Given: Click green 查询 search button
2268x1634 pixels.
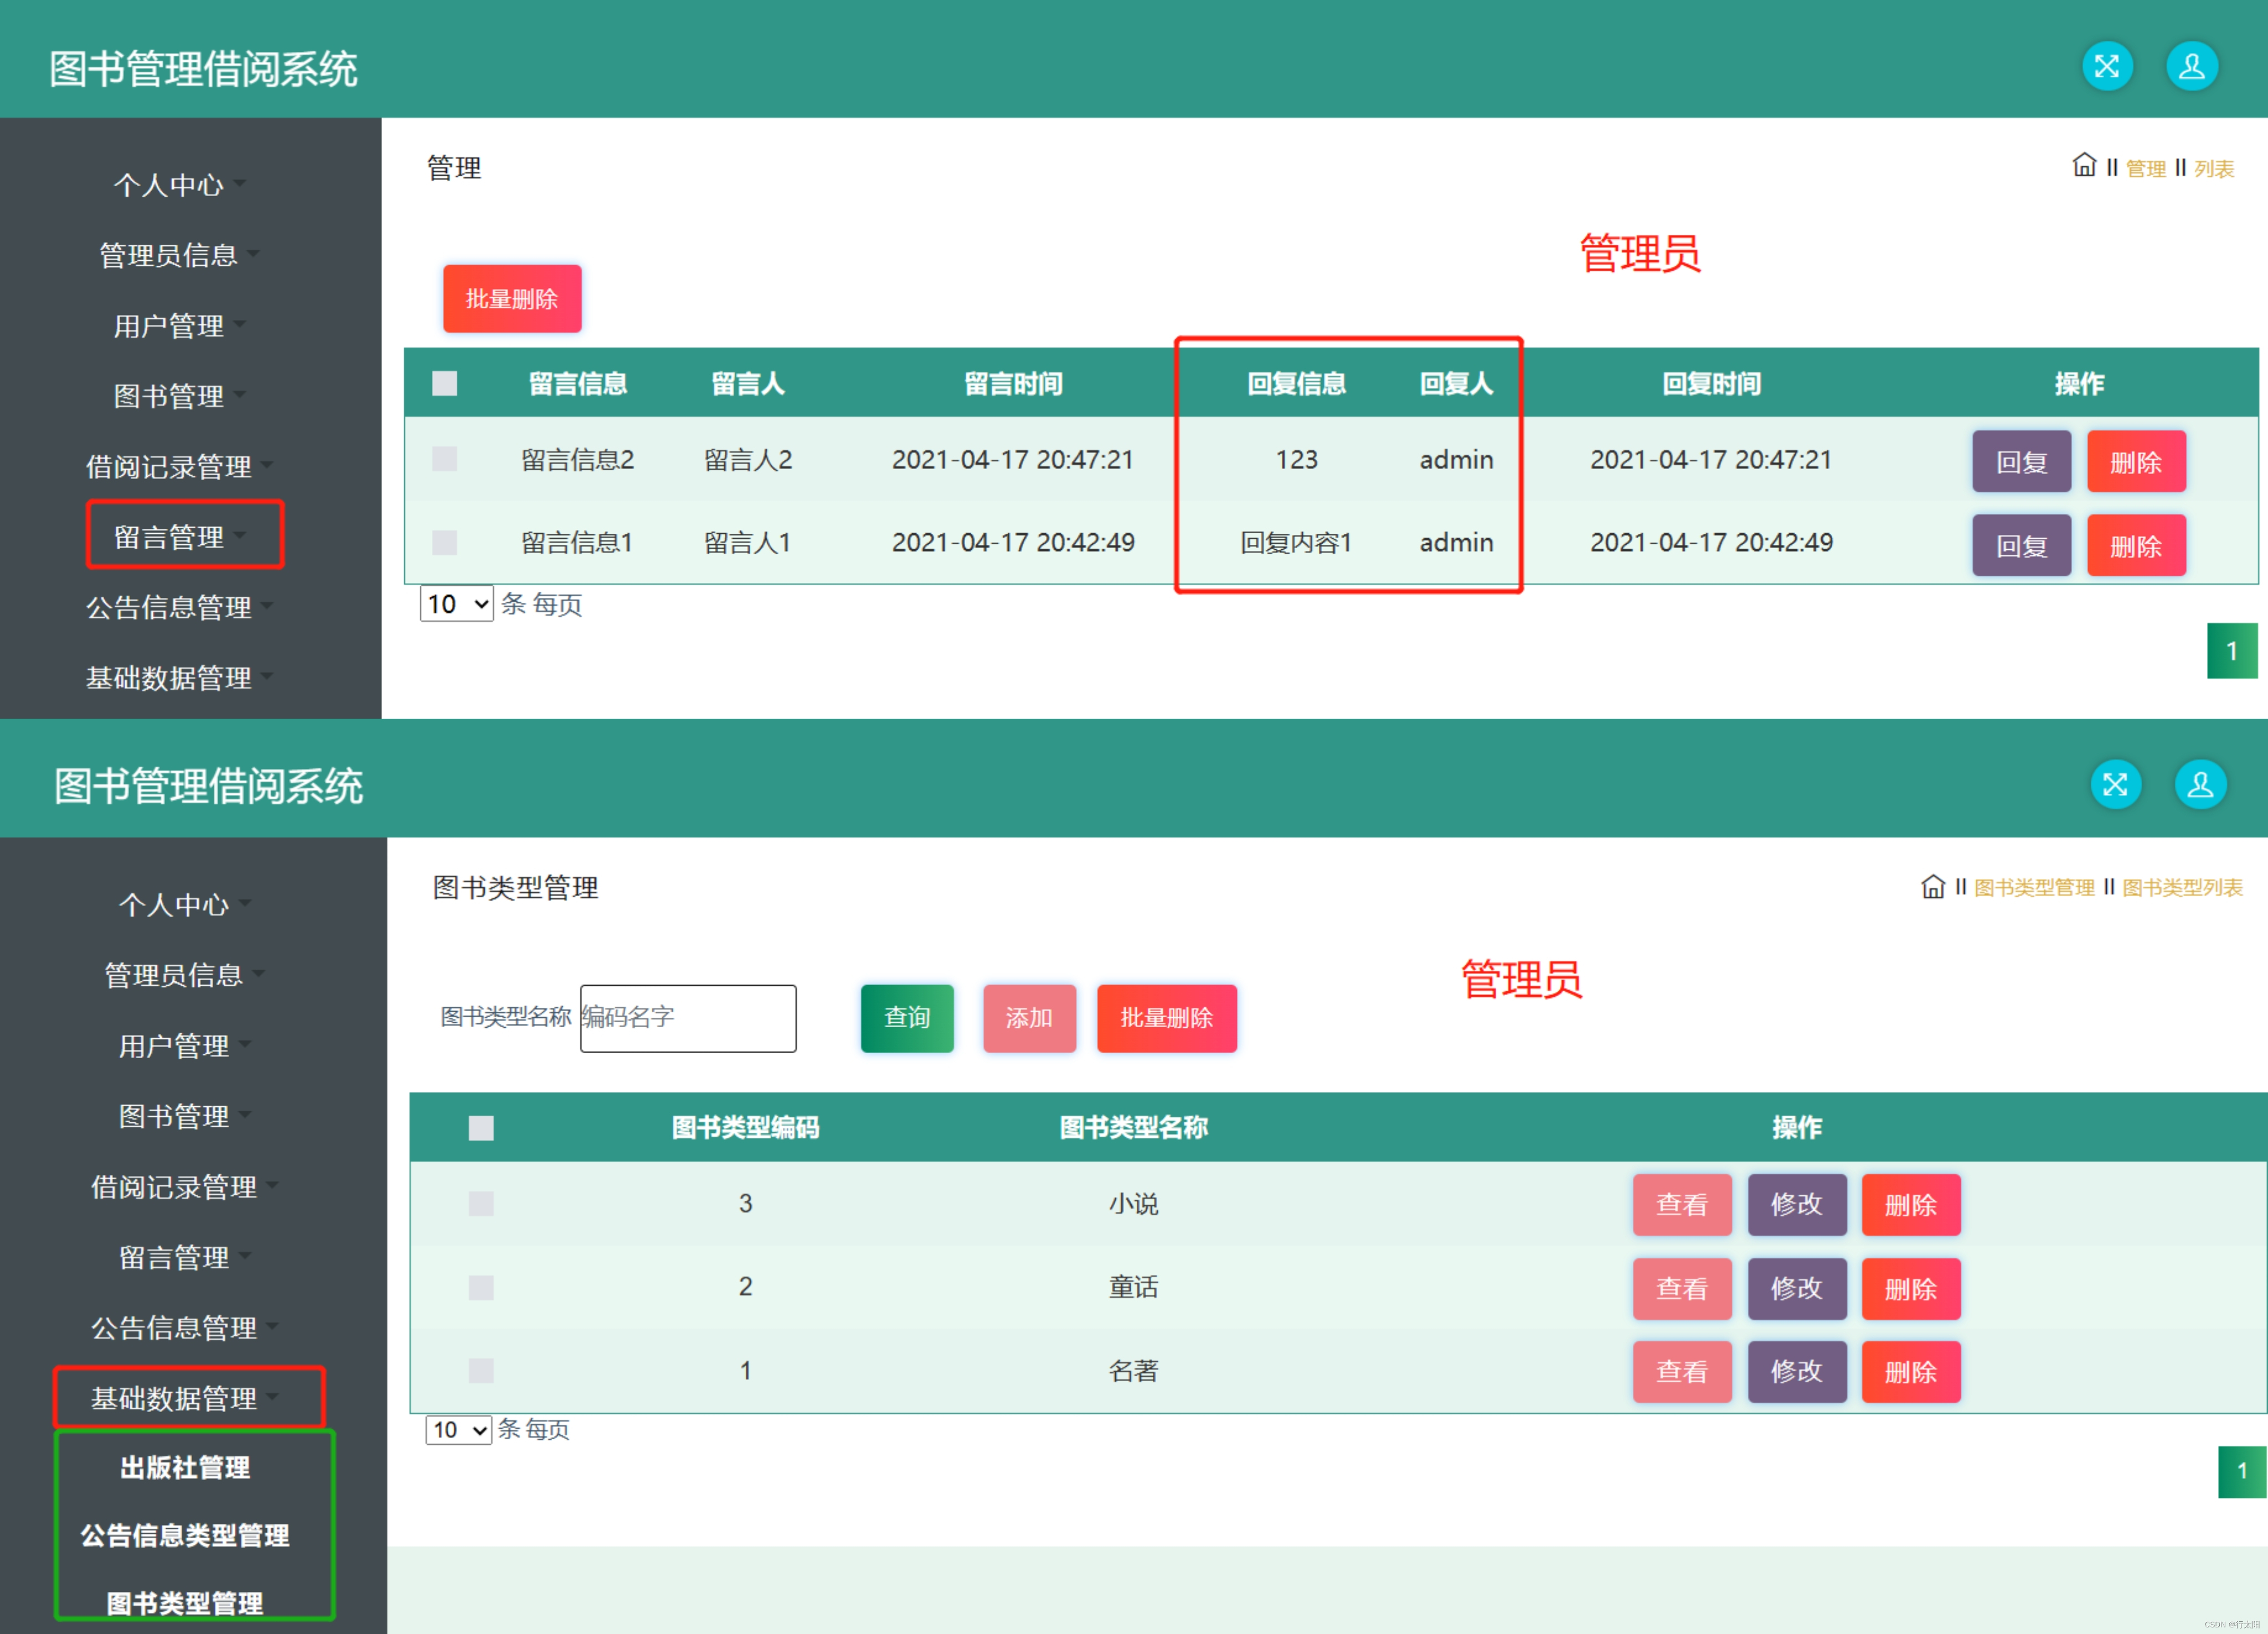Looking at the screenshot, I should coord(906,1018).
